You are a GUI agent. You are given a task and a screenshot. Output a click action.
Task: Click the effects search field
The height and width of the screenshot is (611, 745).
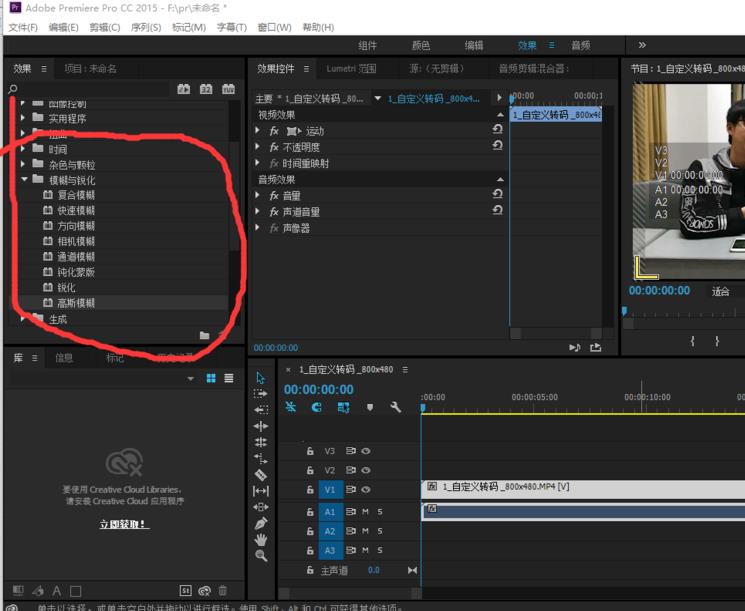94,89
